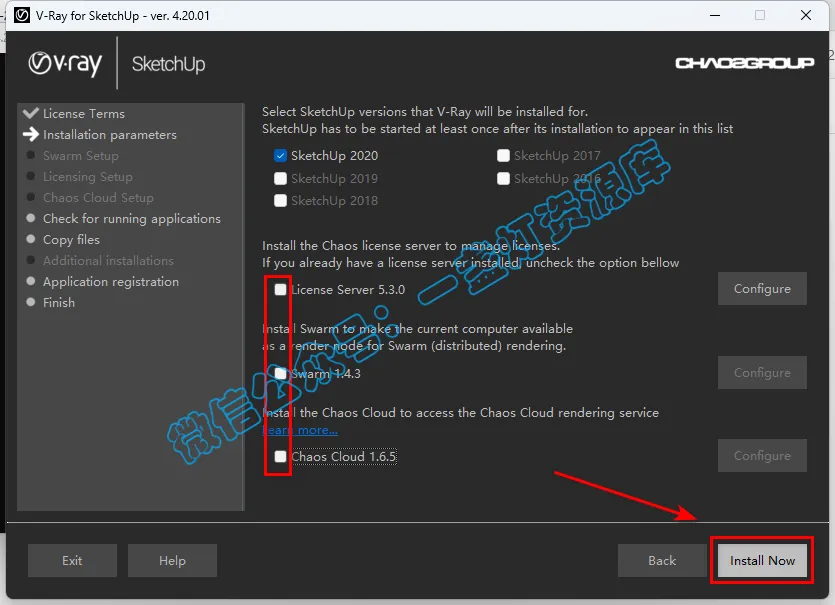Select Installation parameters step
Screen dimensions: 835x605
(110, 135)
